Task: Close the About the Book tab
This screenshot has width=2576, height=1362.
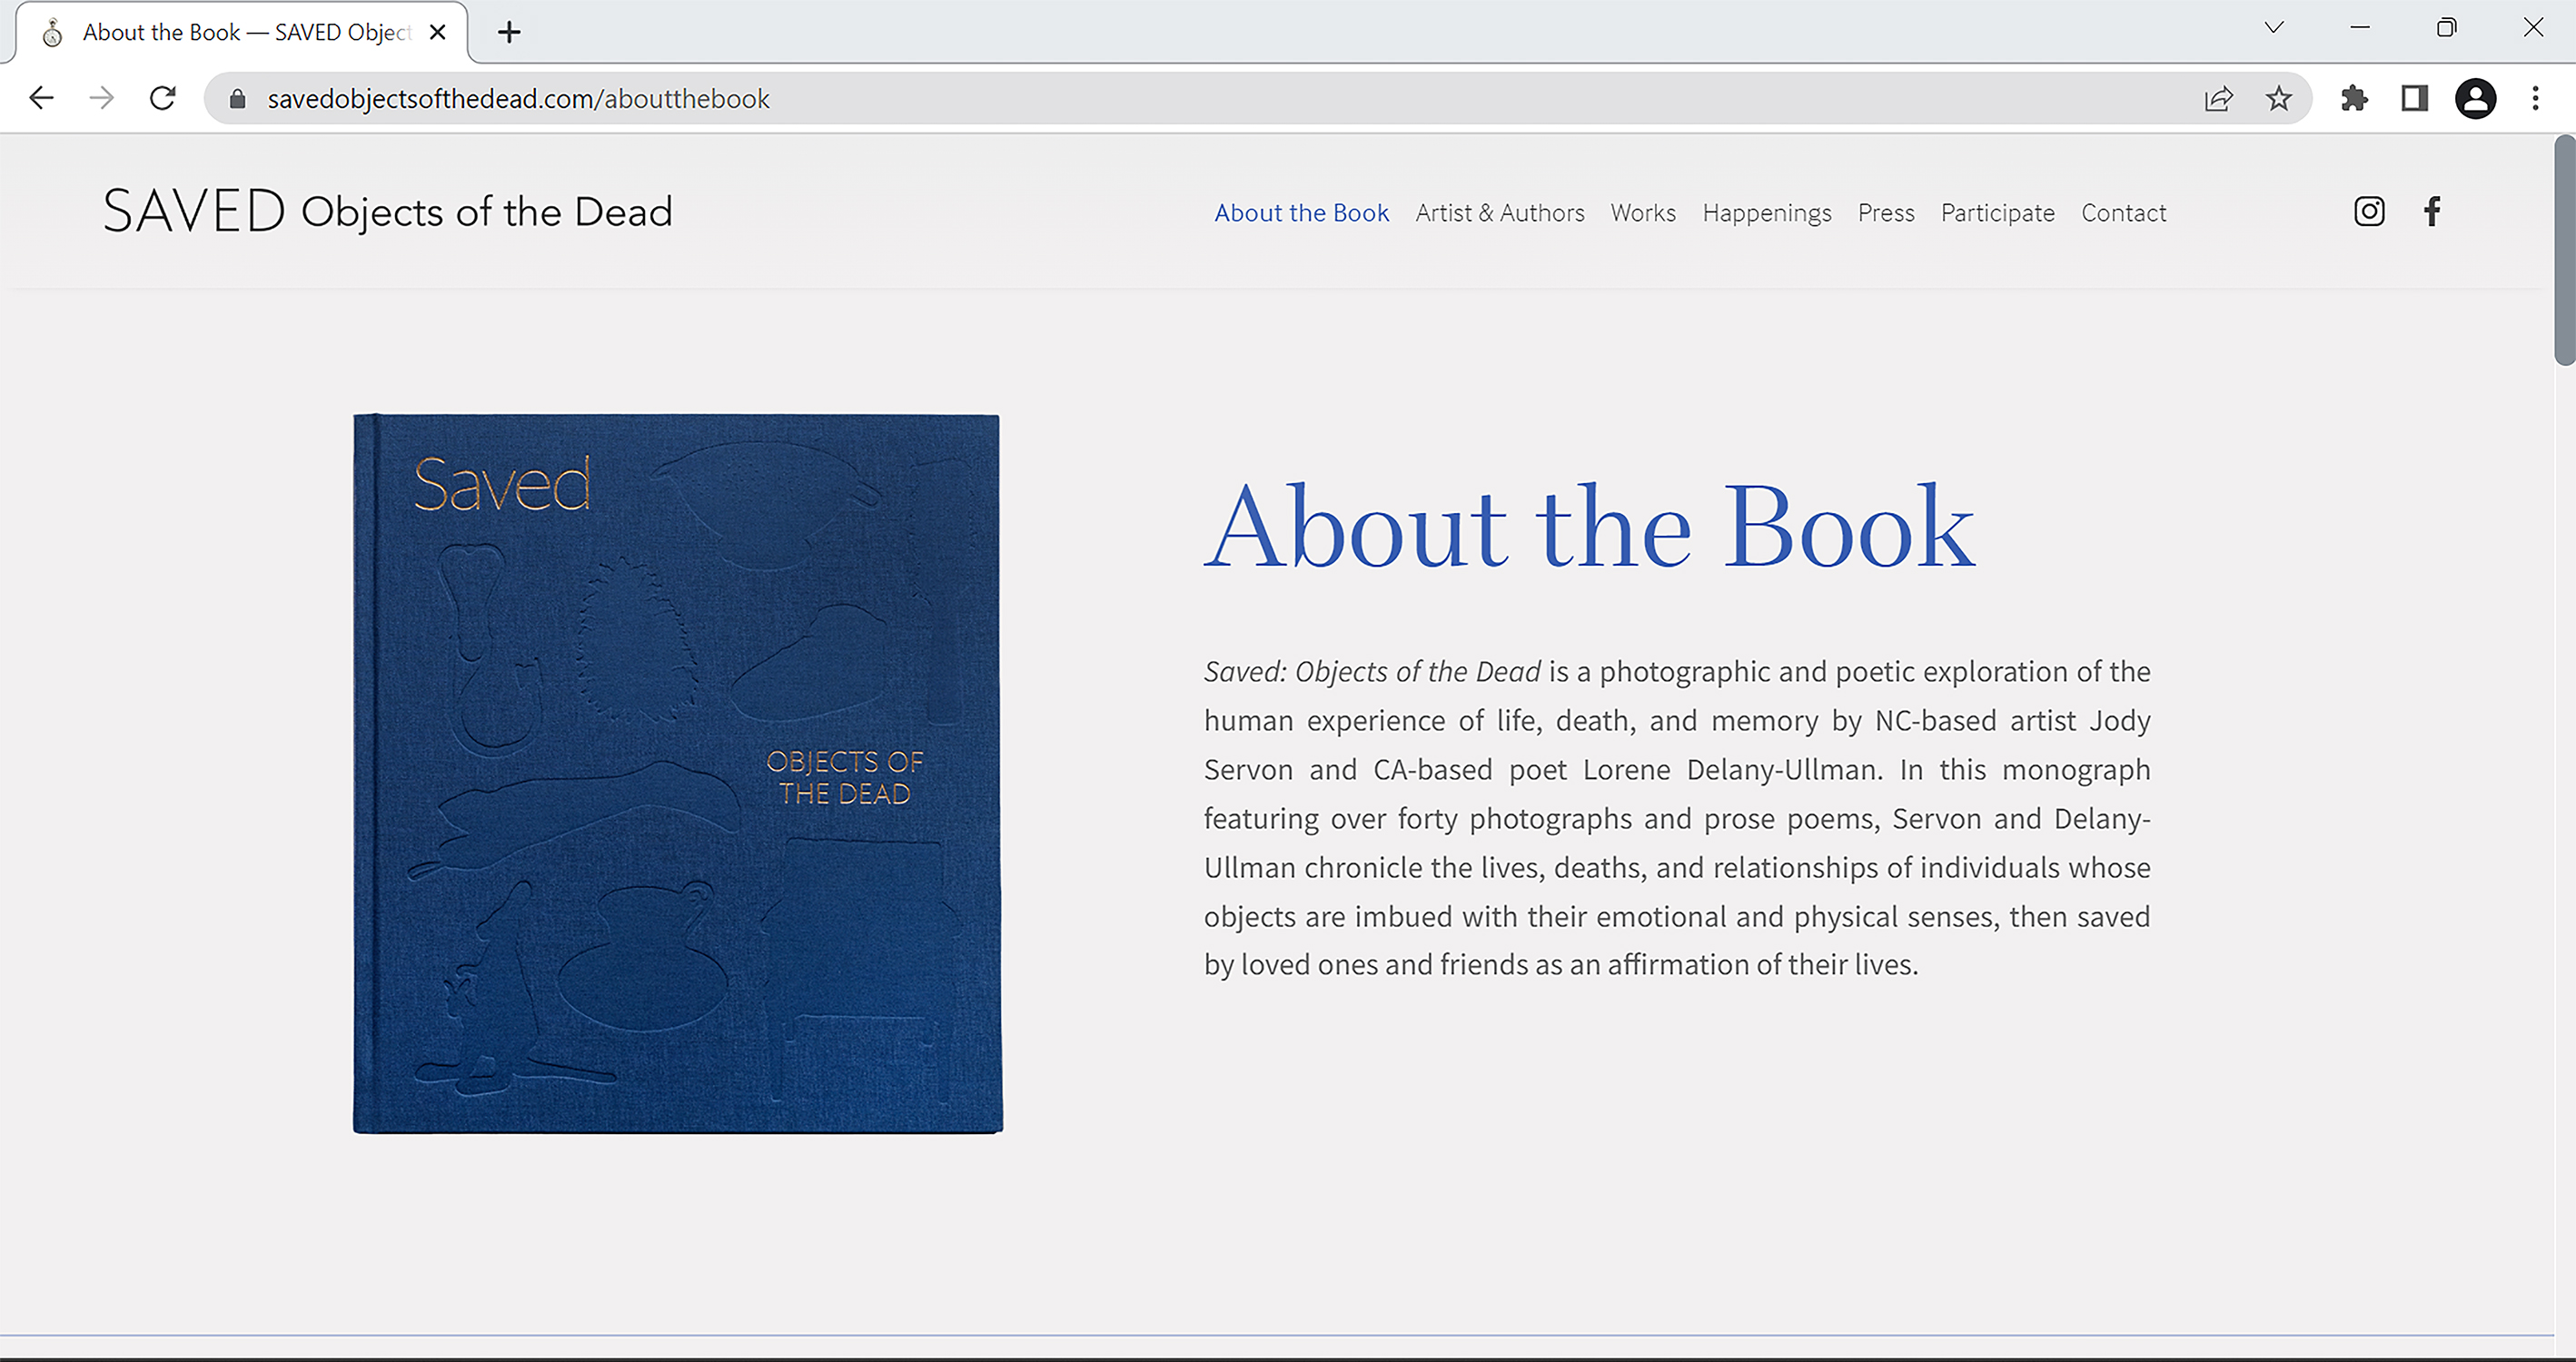Action: pyautogui.click(x=437, y=33)
